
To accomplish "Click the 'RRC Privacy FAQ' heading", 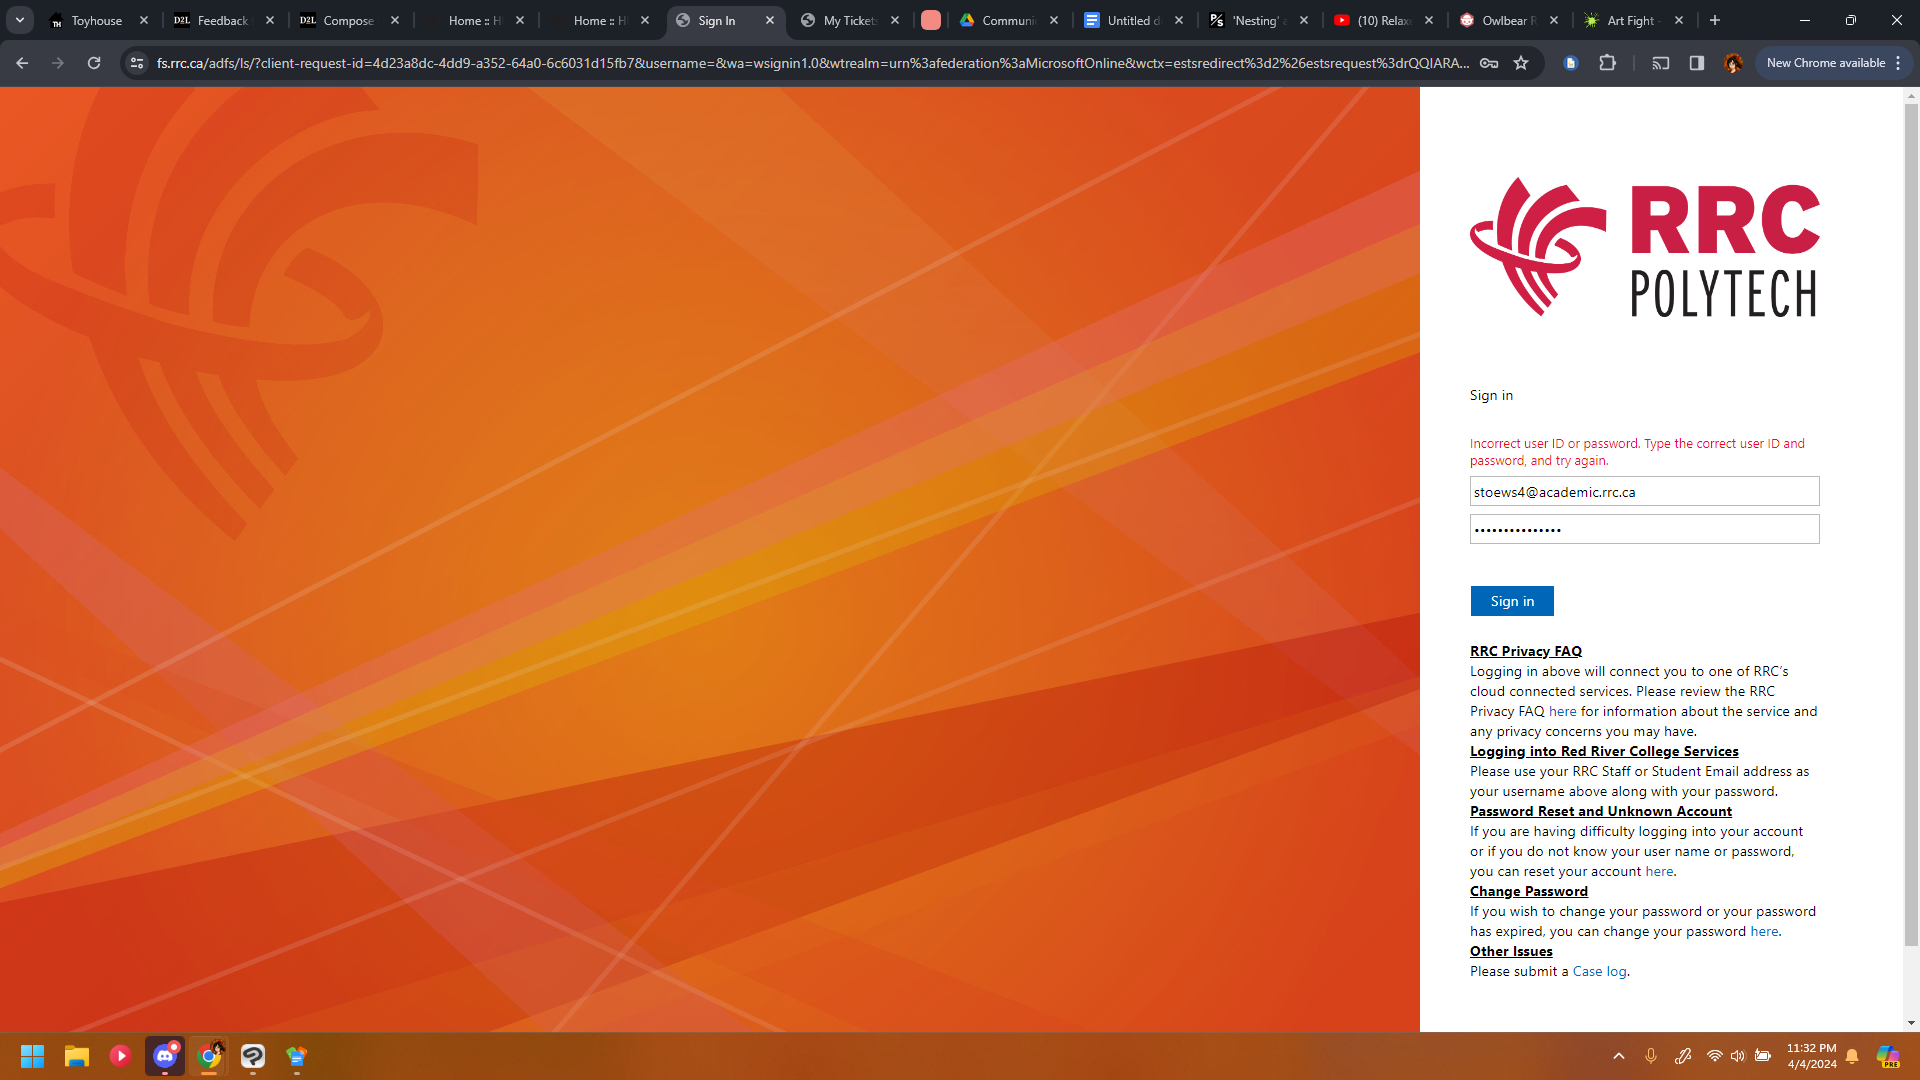I will (x=1526, y=651).
